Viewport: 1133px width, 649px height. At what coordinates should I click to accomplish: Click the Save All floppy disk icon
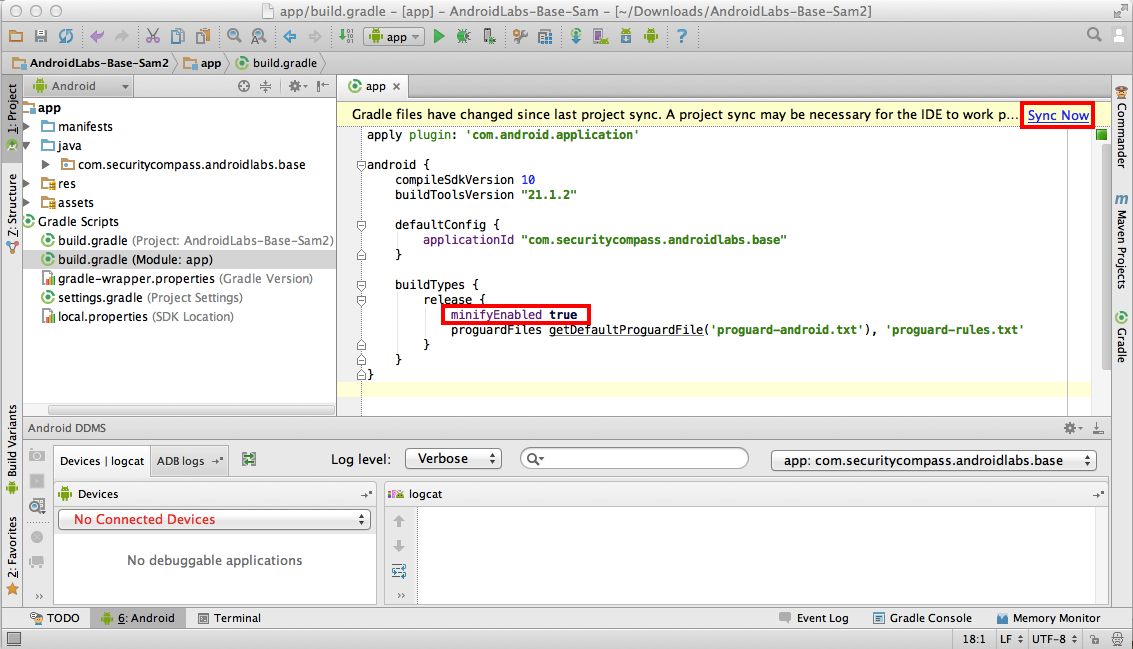[41, 36]
